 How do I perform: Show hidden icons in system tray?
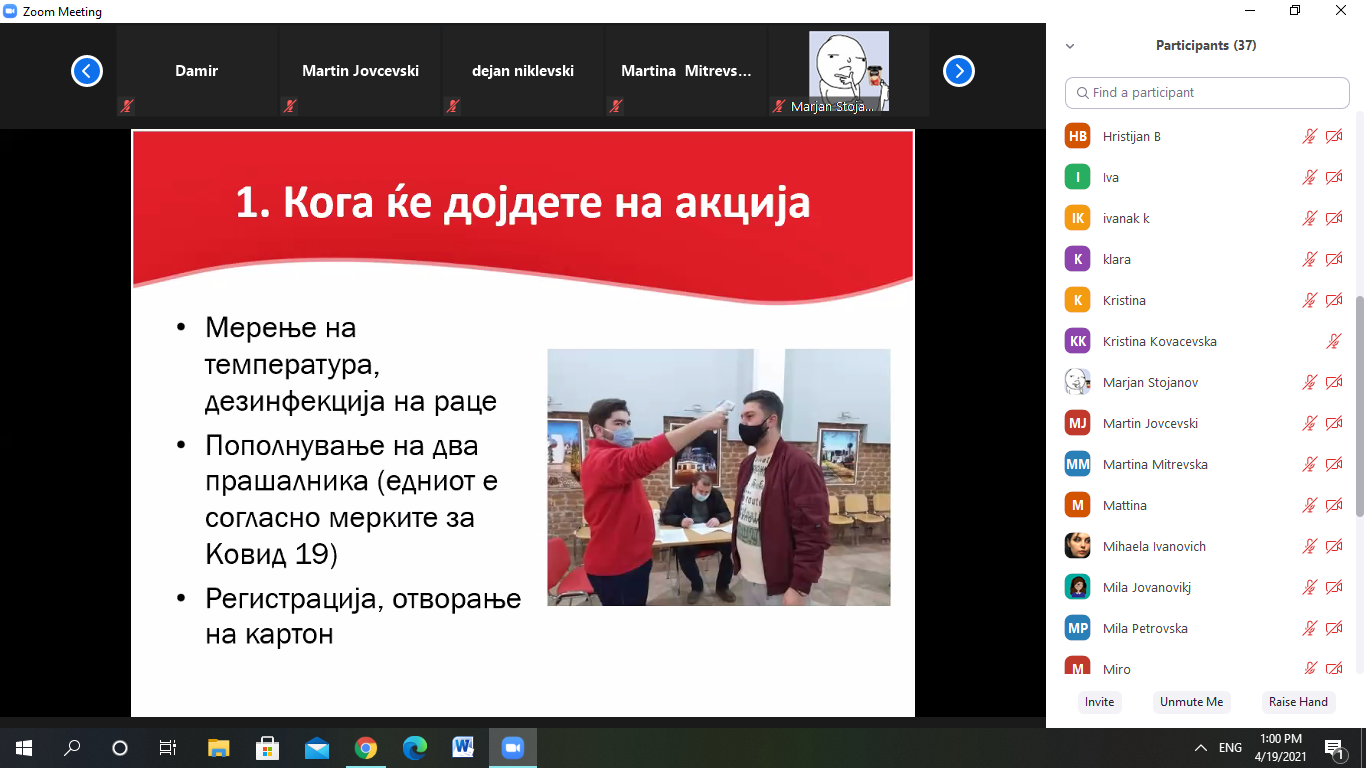[x=1201, y=748]
